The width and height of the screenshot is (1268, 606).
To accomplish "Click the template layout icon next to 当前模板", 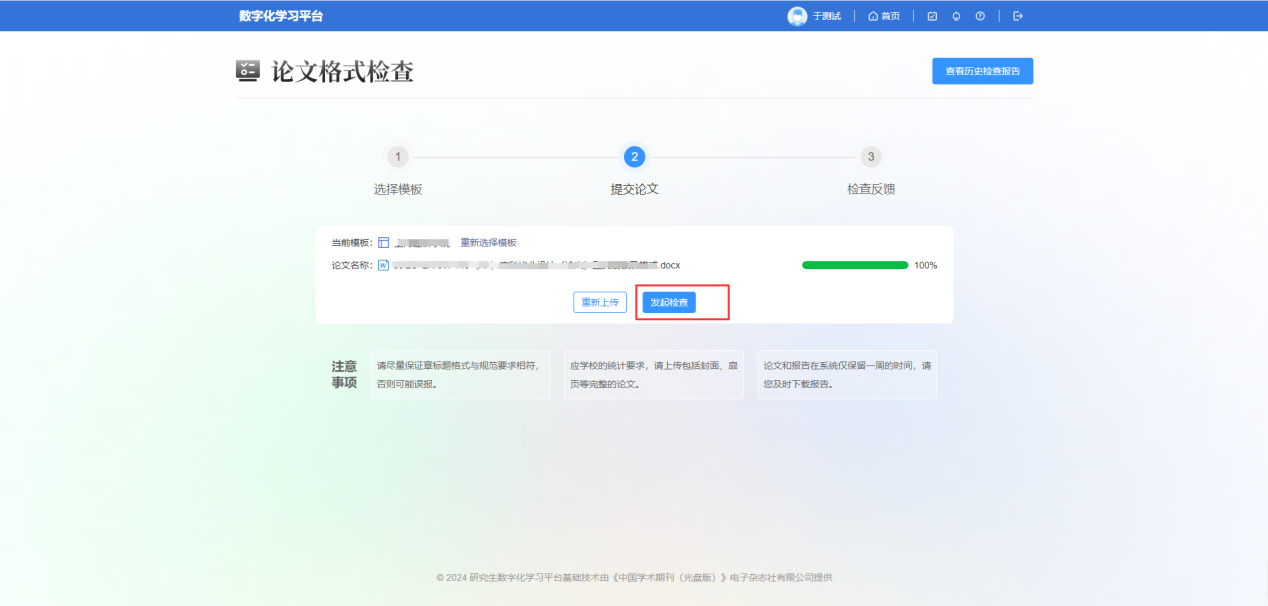I will [383, 243].
